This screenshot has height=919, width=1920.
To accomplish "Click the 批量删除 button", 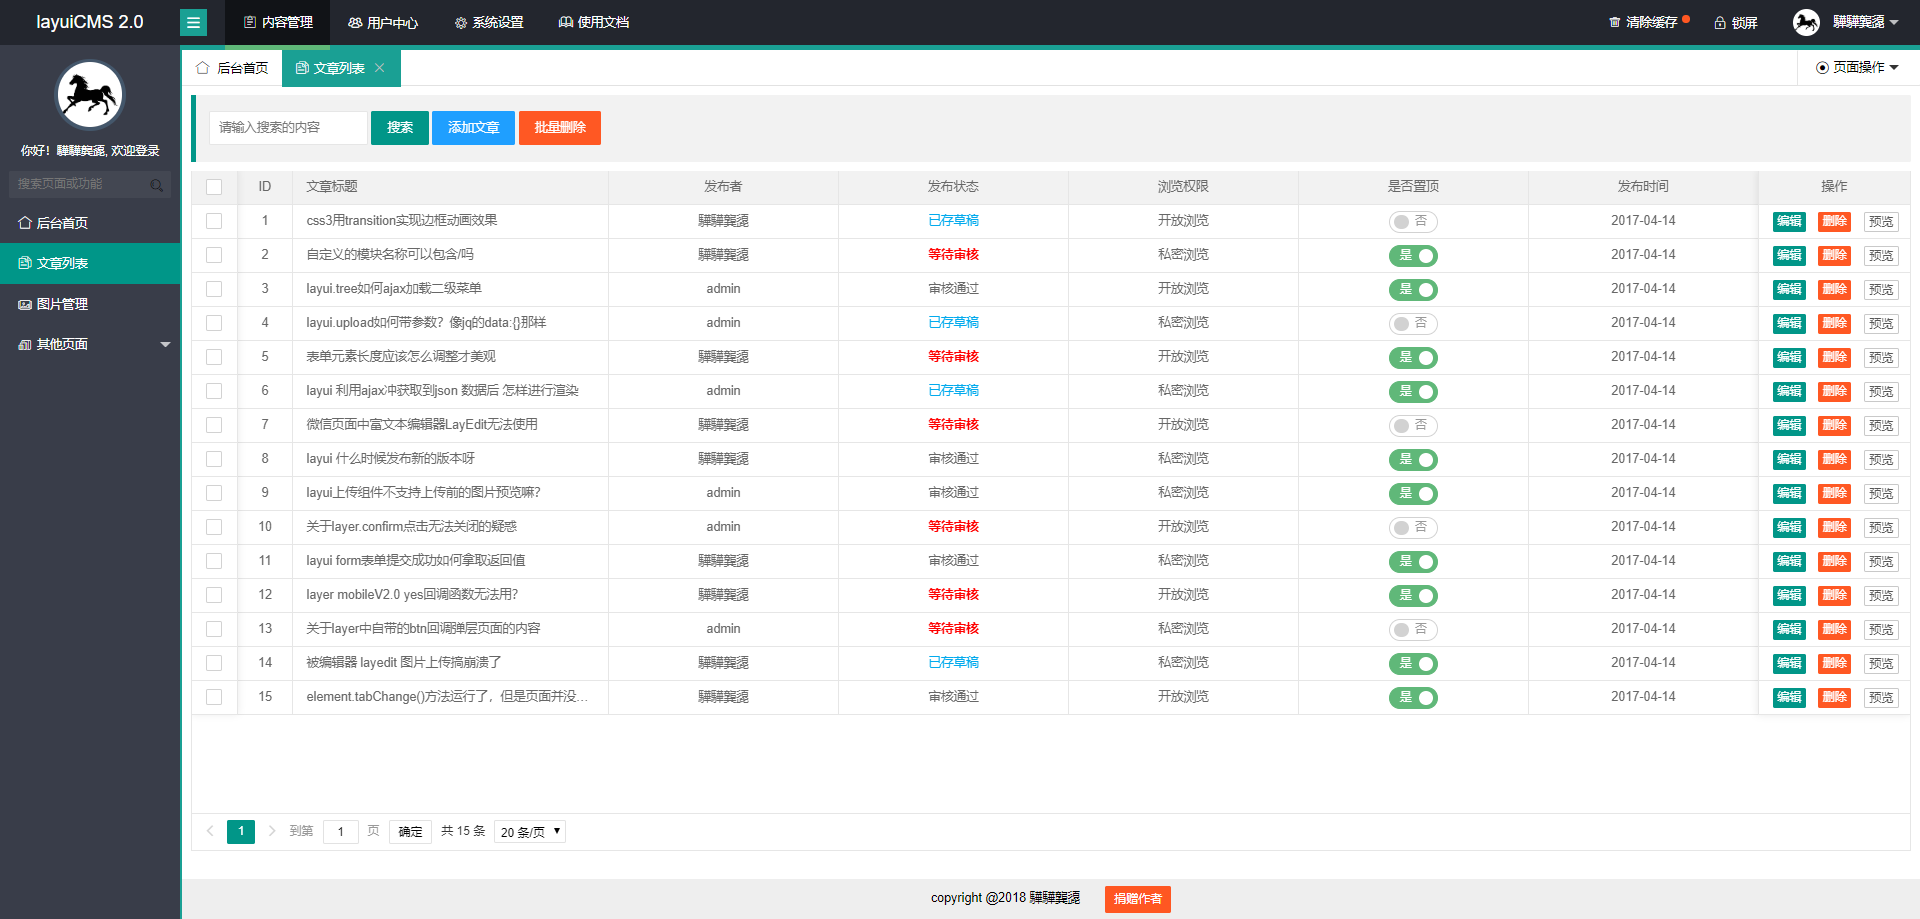I will (560, 128).
